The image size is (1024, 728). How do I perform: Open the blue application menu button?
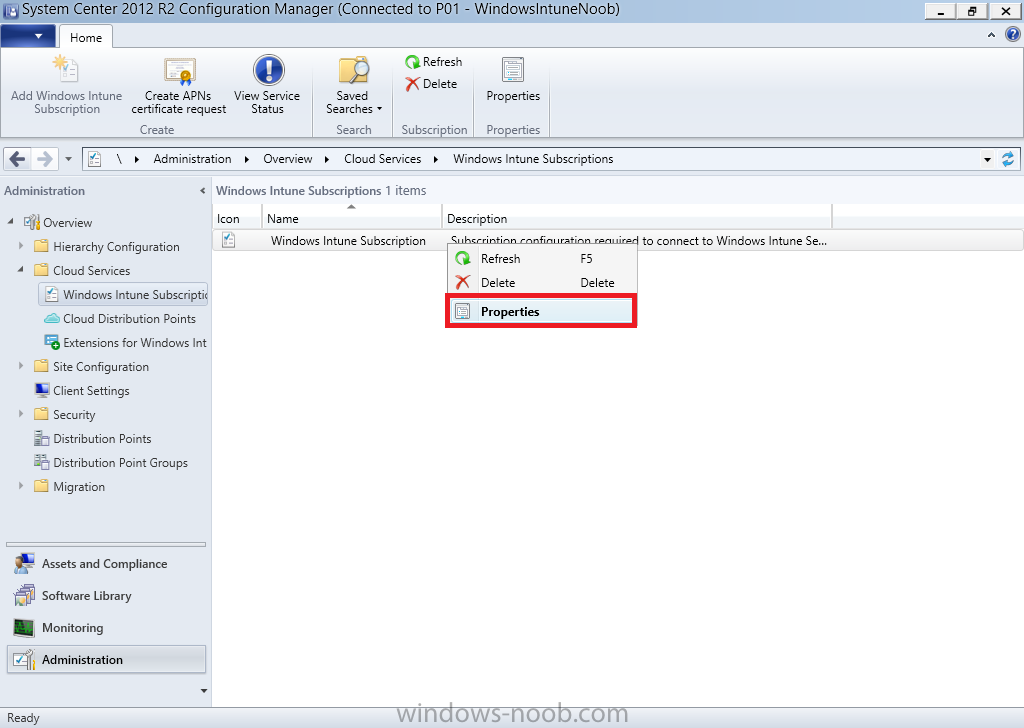tap(28, 36)
